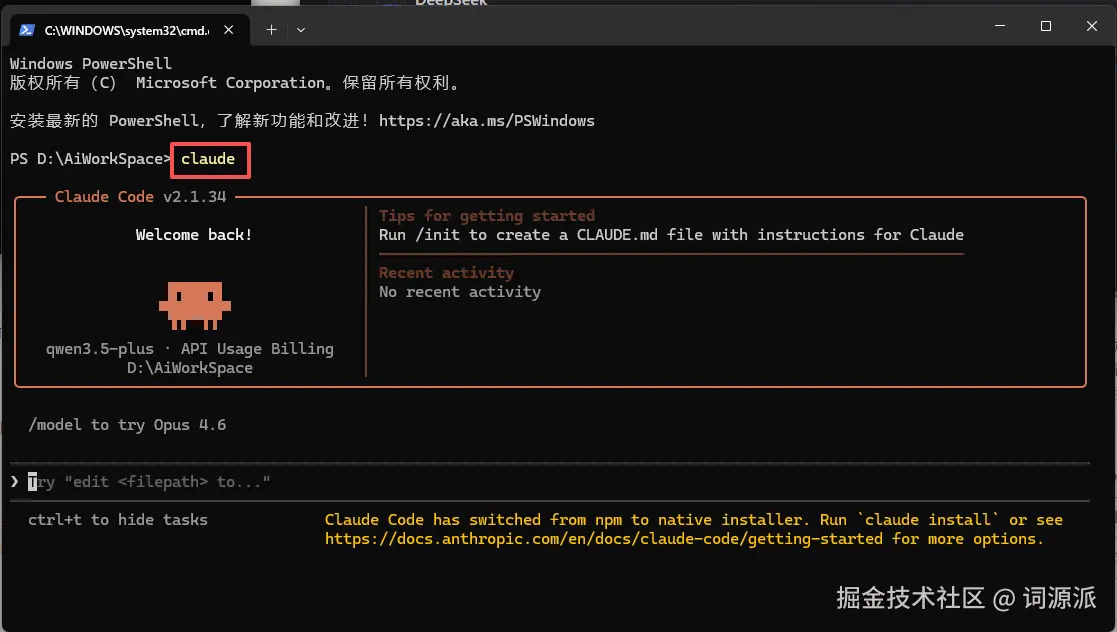Click the '/model to try Opus 4.6' hint
Image resolution: width=1117 pixels, height=632 pixels.
[127, 425]
